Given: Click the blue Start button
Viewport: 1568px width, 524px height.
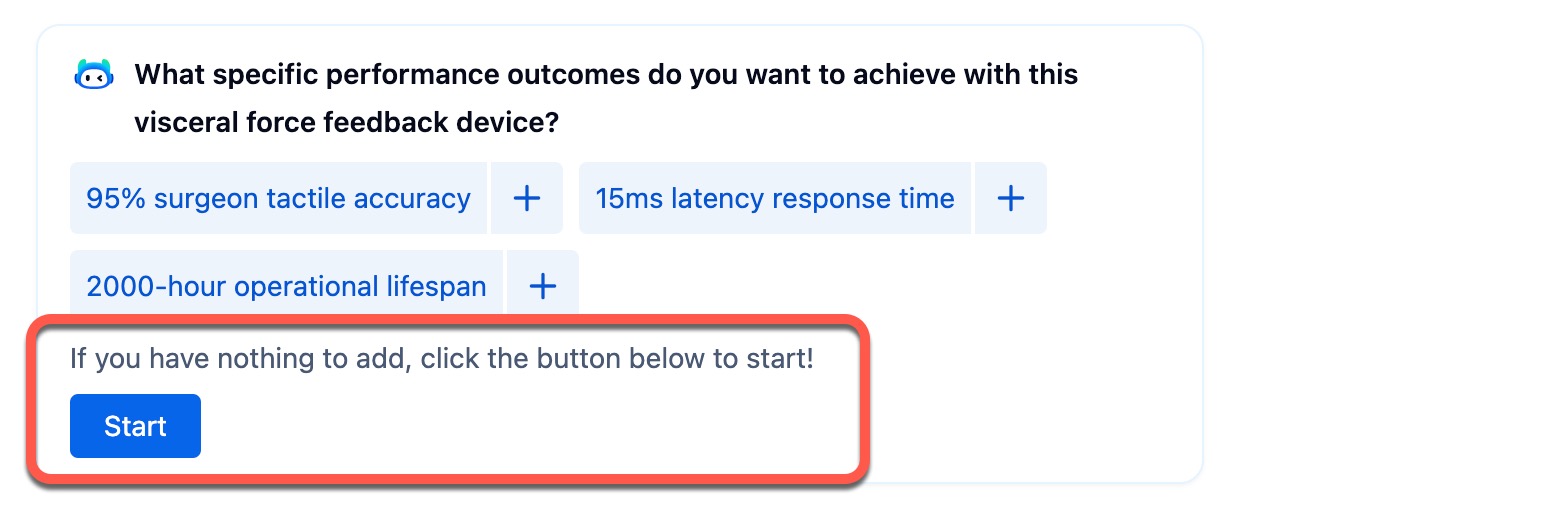Looking at the screenshot, I should point(135,426).
